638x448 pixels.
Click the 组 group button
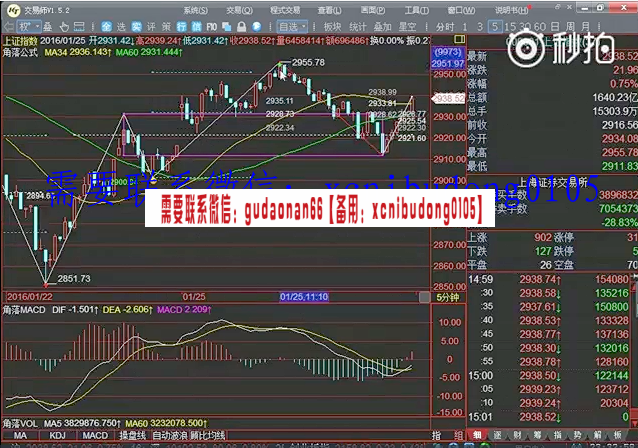click(x=459, y=436)
